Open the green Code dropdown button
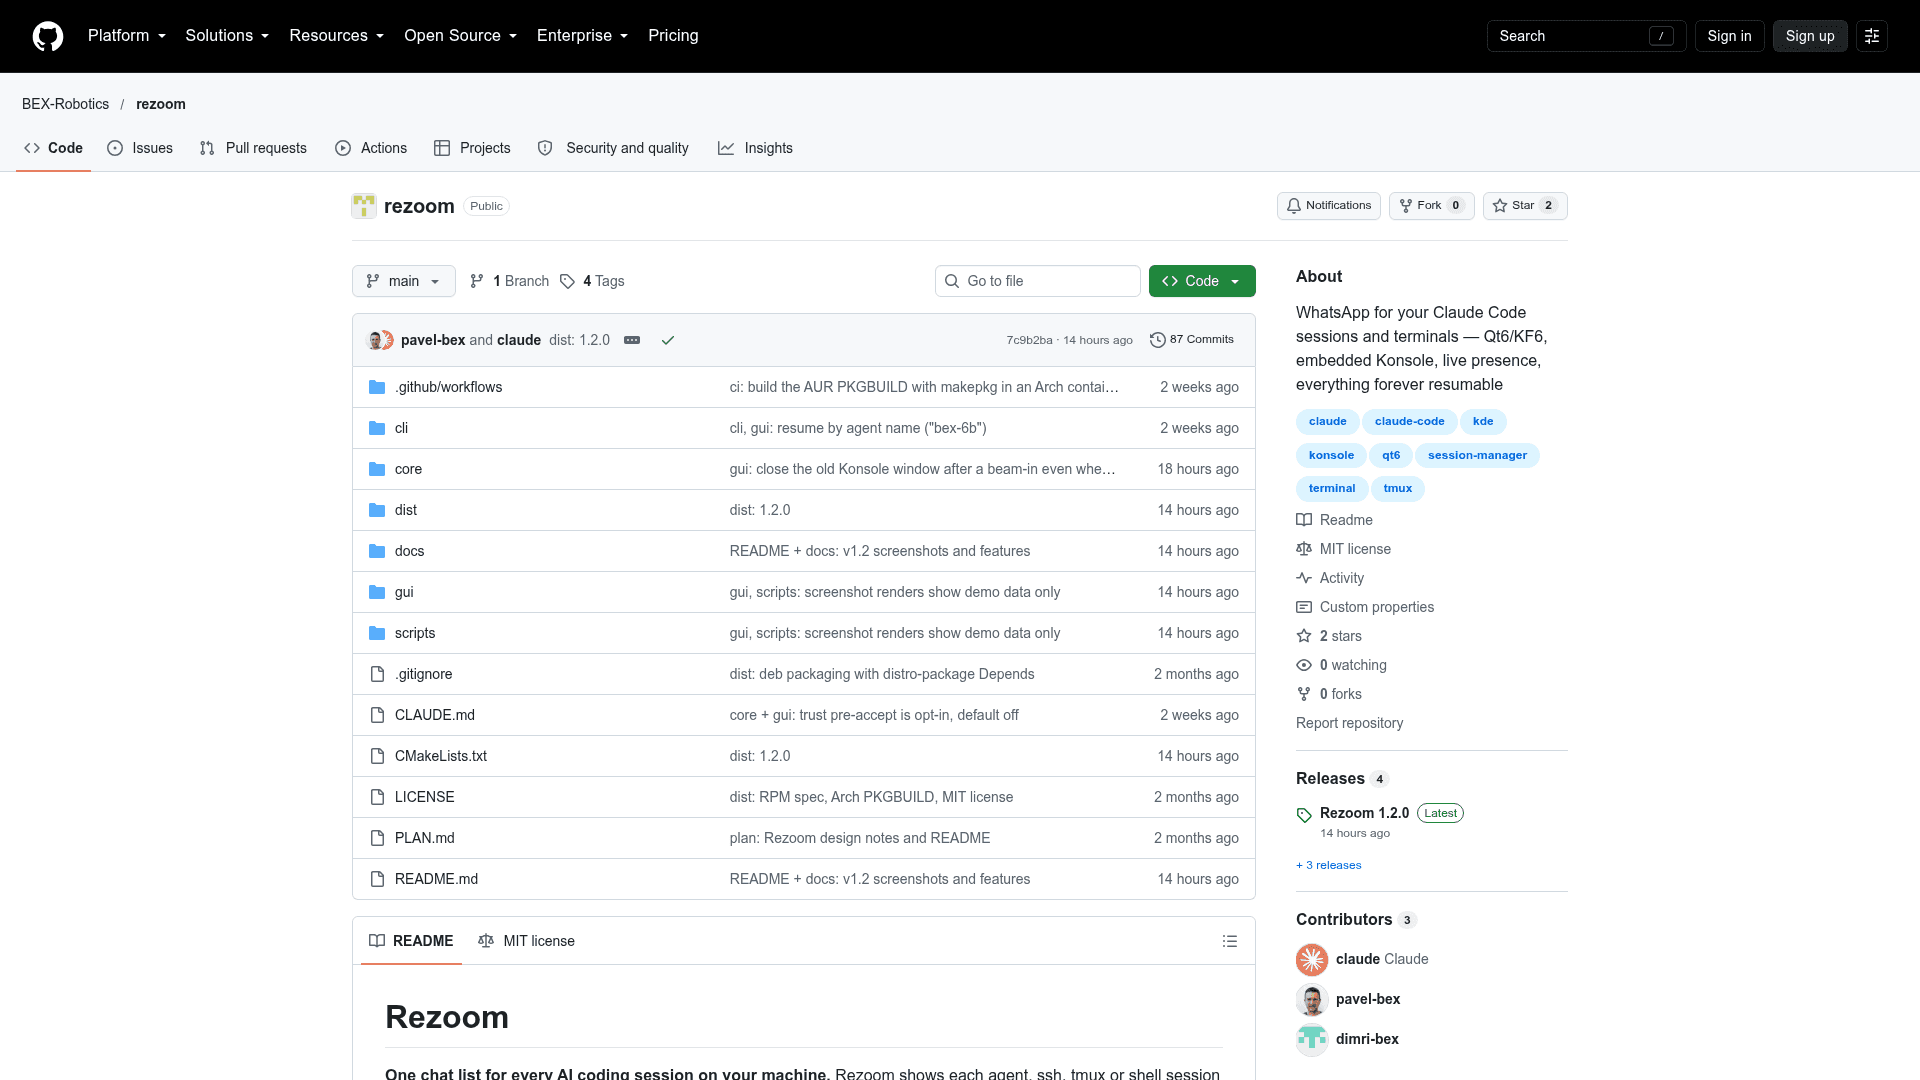 [1202, 281]
